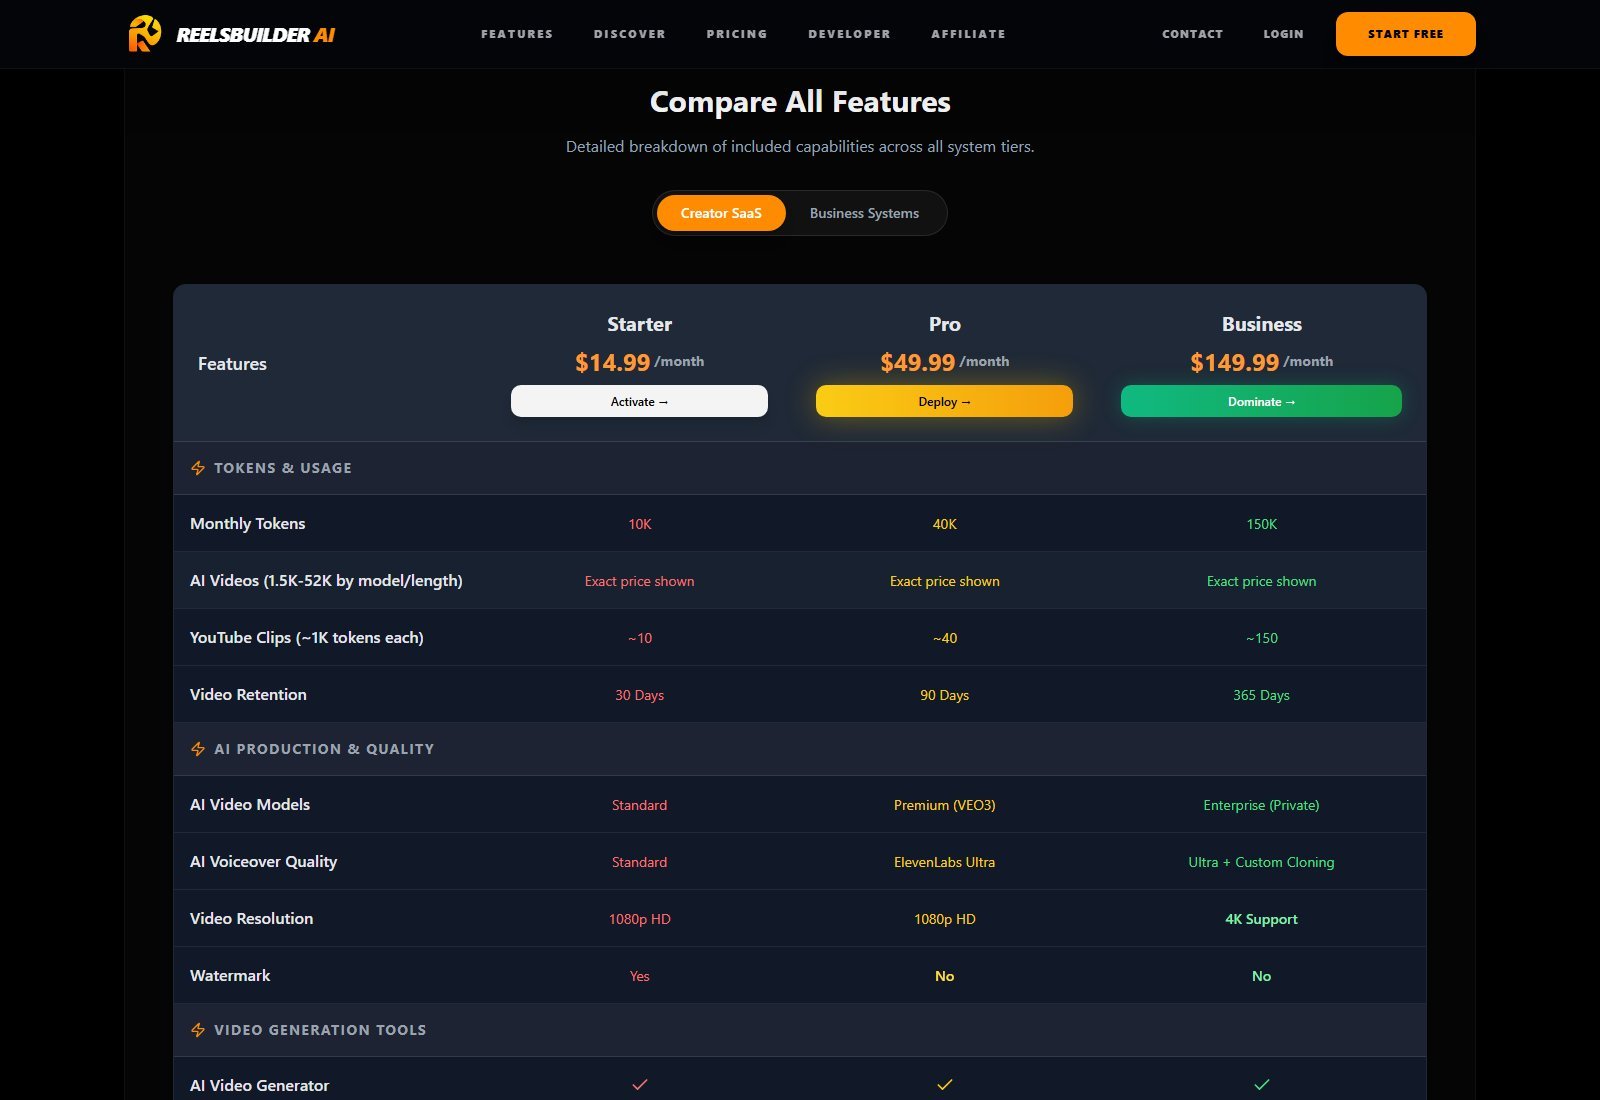This screenshot has height=1100, width=1600.
Task: Open the Discover menu item
Action: (630, 34)
